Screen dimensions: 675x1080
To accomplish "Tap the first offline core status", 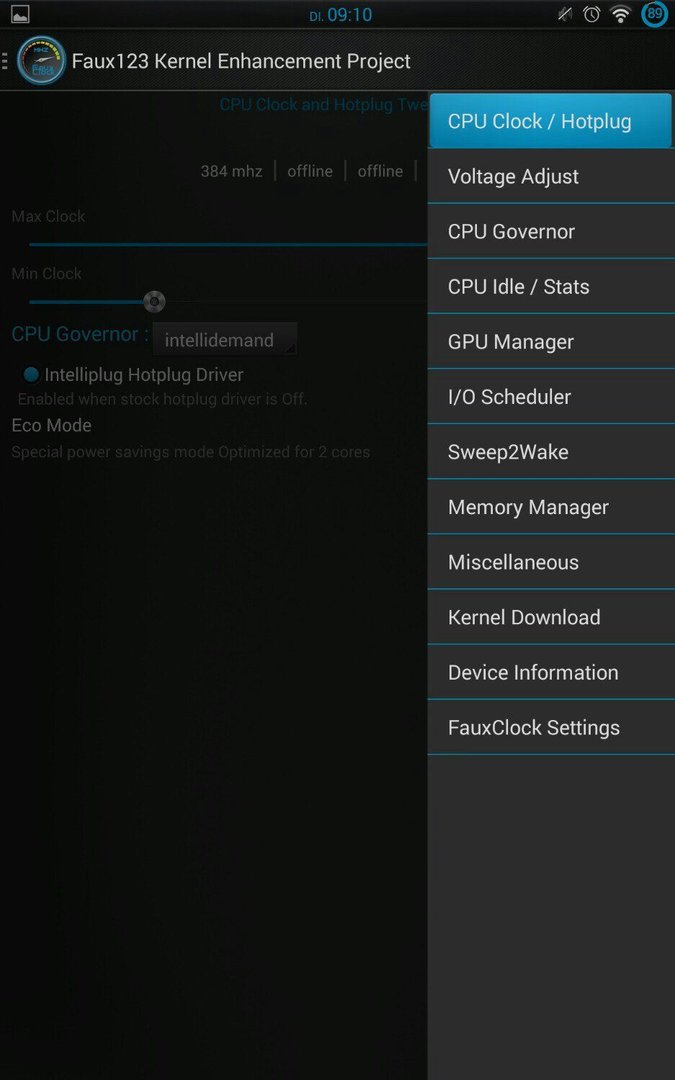I will tap(310, 171).
